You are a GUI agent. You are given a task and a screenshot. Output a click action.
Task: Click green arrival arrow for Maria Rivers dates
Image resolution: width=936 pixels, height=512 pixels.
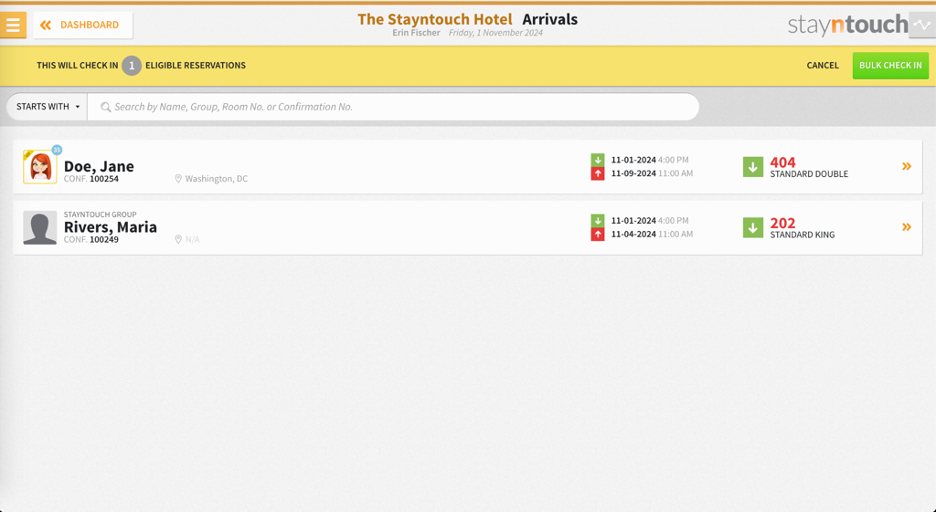598,221
